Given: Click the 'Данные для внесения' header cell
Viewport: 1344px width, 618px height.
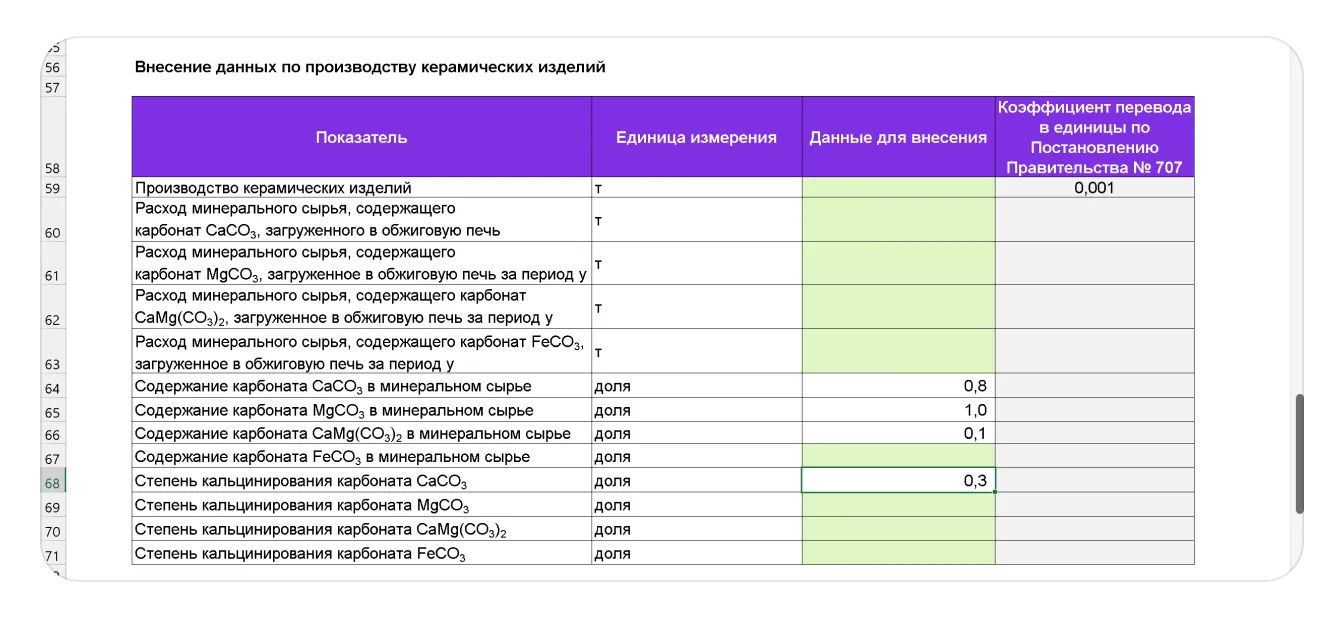Looking at the screenshot, I should coord(898,137).
